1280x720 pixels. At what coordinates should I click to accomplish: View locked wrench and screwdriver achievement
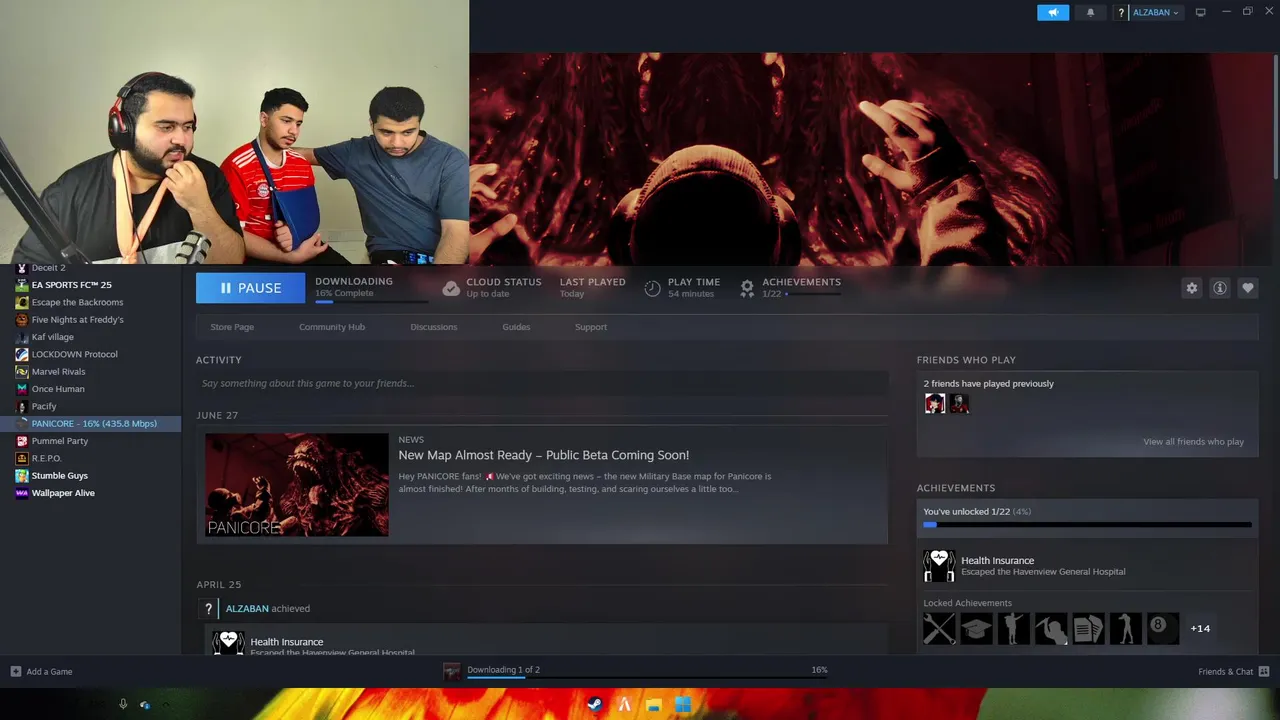point(939,629)
